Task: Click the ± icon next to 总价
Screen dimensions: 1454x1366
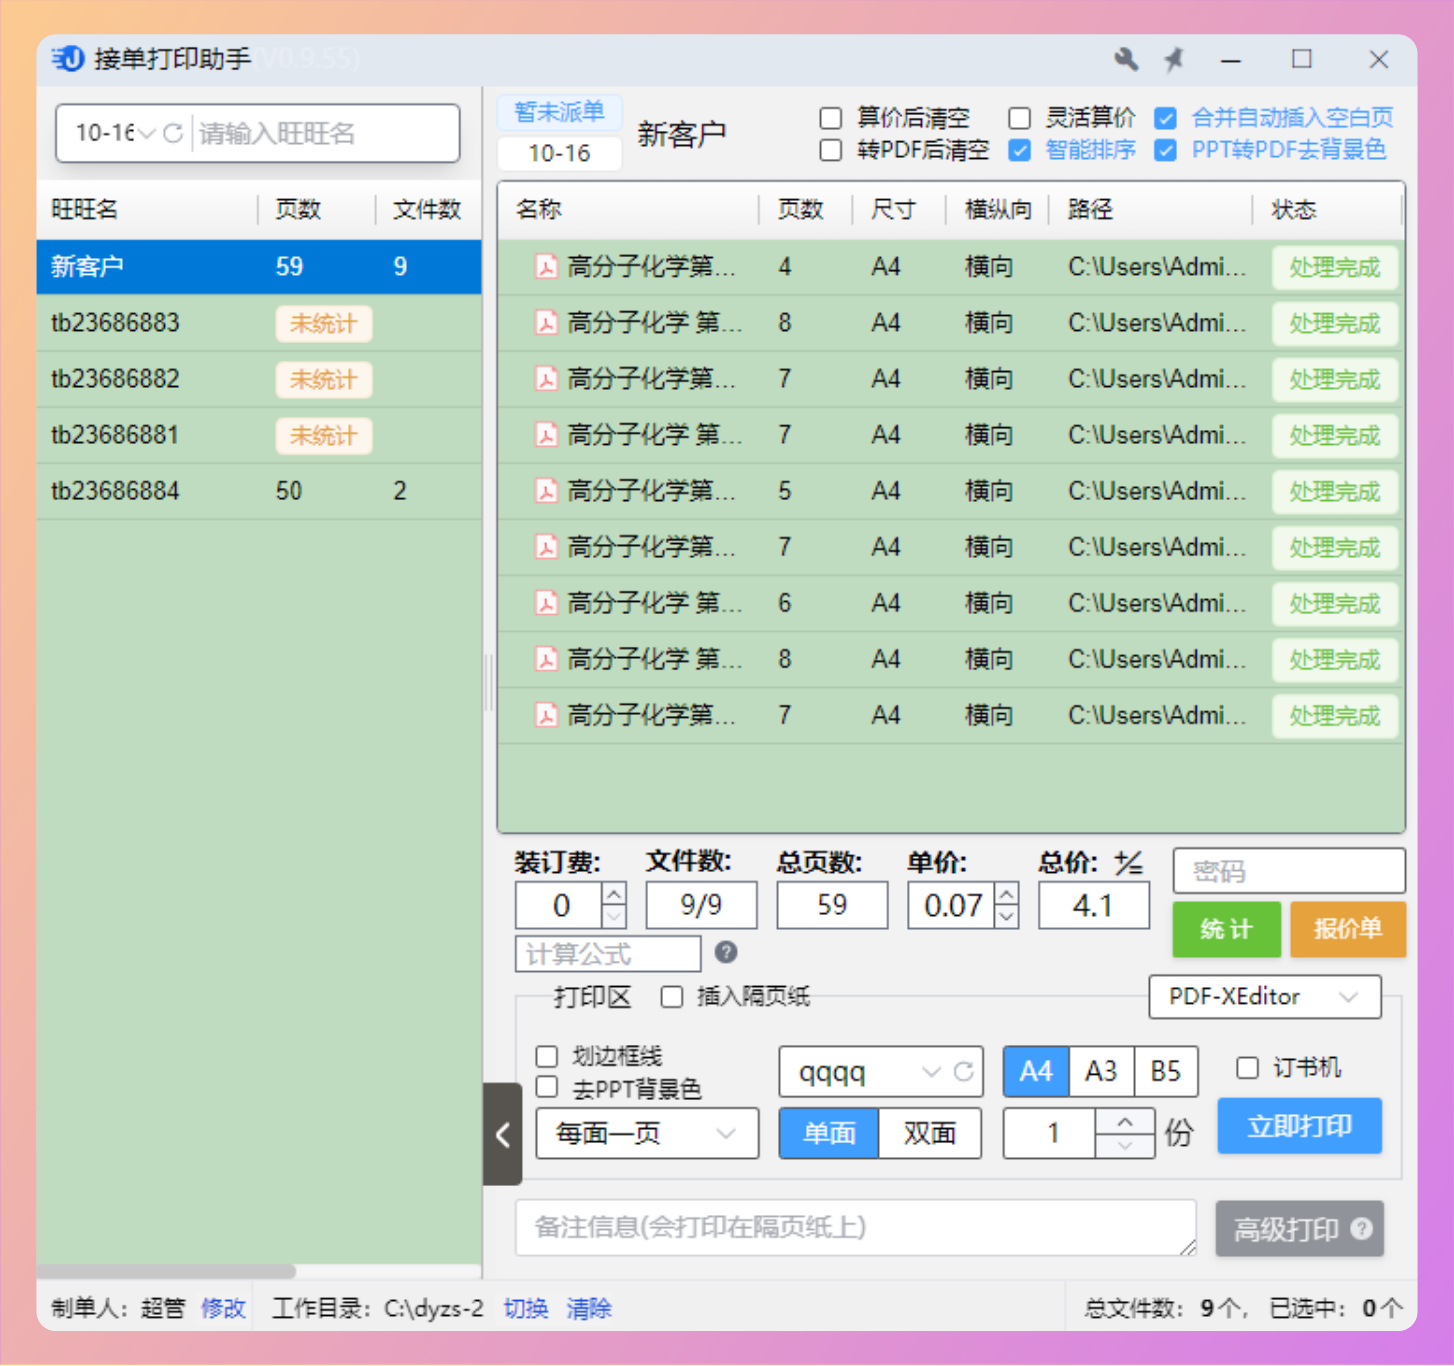Action: (x=1128, y=863)
